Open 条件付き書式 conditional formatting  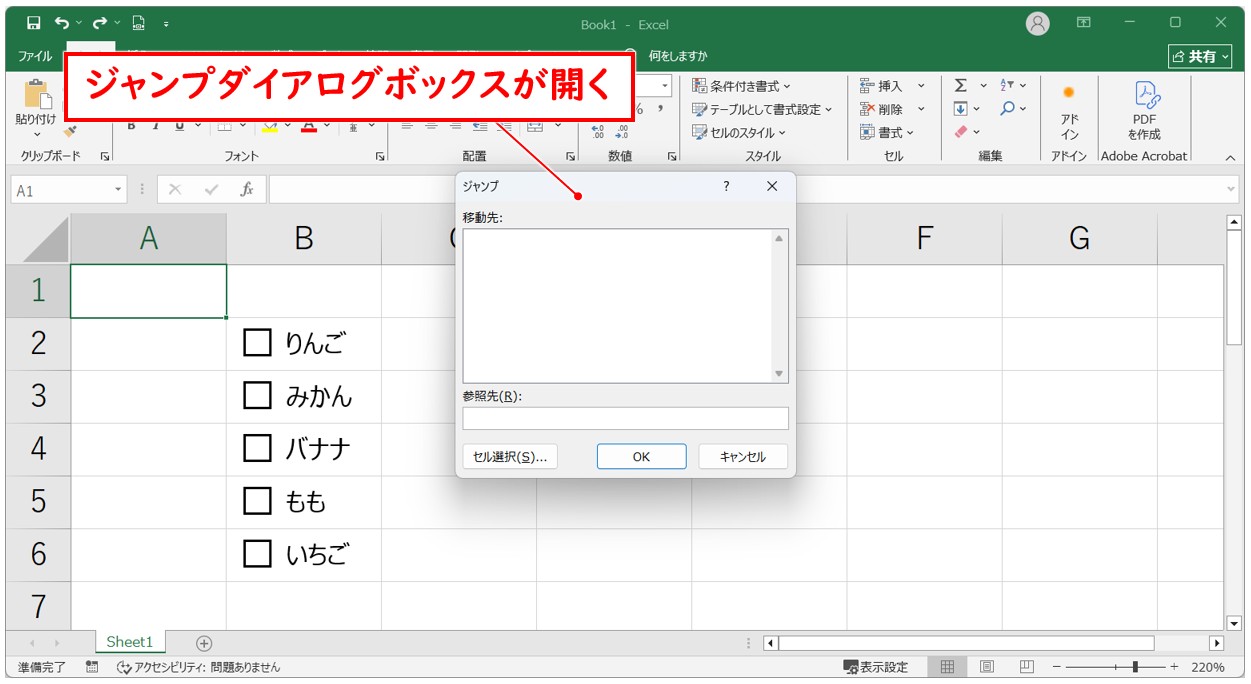pos(741,86)
